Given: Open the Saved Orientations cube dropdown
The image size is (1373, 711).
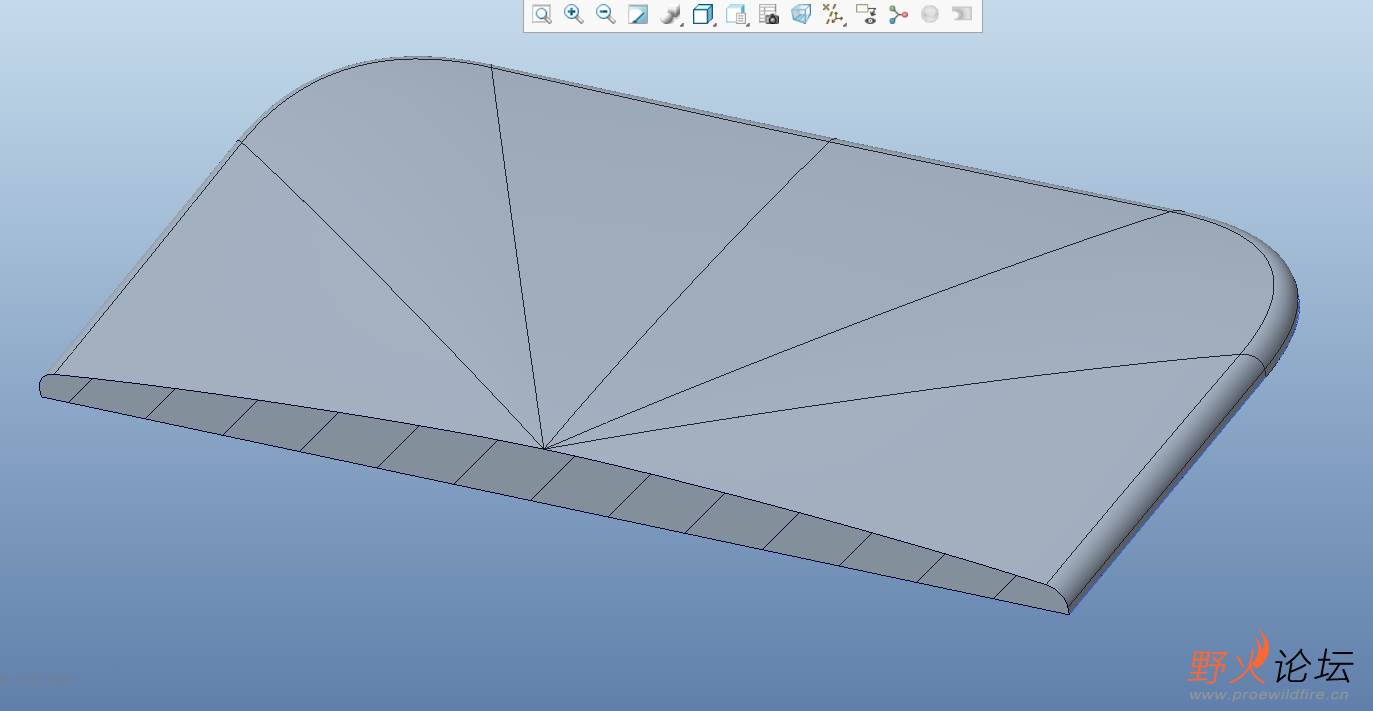Looking at the screenshot, I should [x=704, y=14].
